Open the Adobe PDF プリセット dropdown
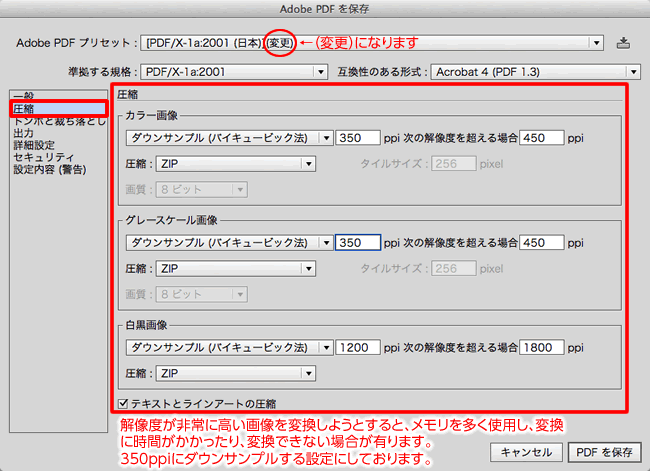The image size is (650, 471). pos(371,43)
